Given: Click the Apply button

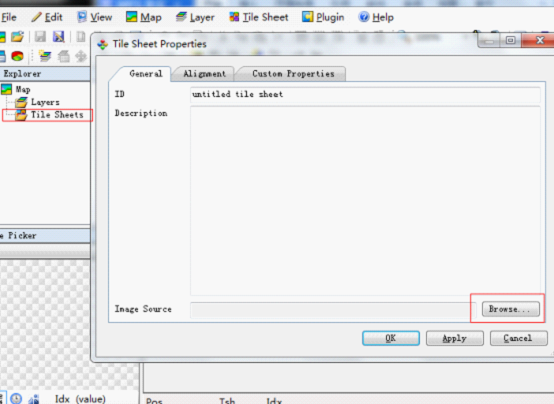Looking at the screenshot, I should pos(455,338).
